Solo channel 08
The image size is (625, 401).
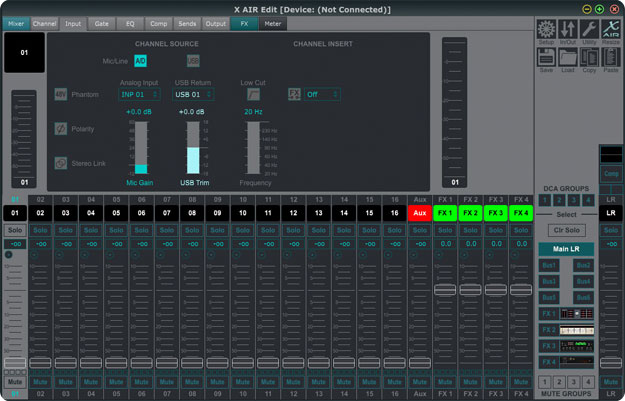point(192,230)
